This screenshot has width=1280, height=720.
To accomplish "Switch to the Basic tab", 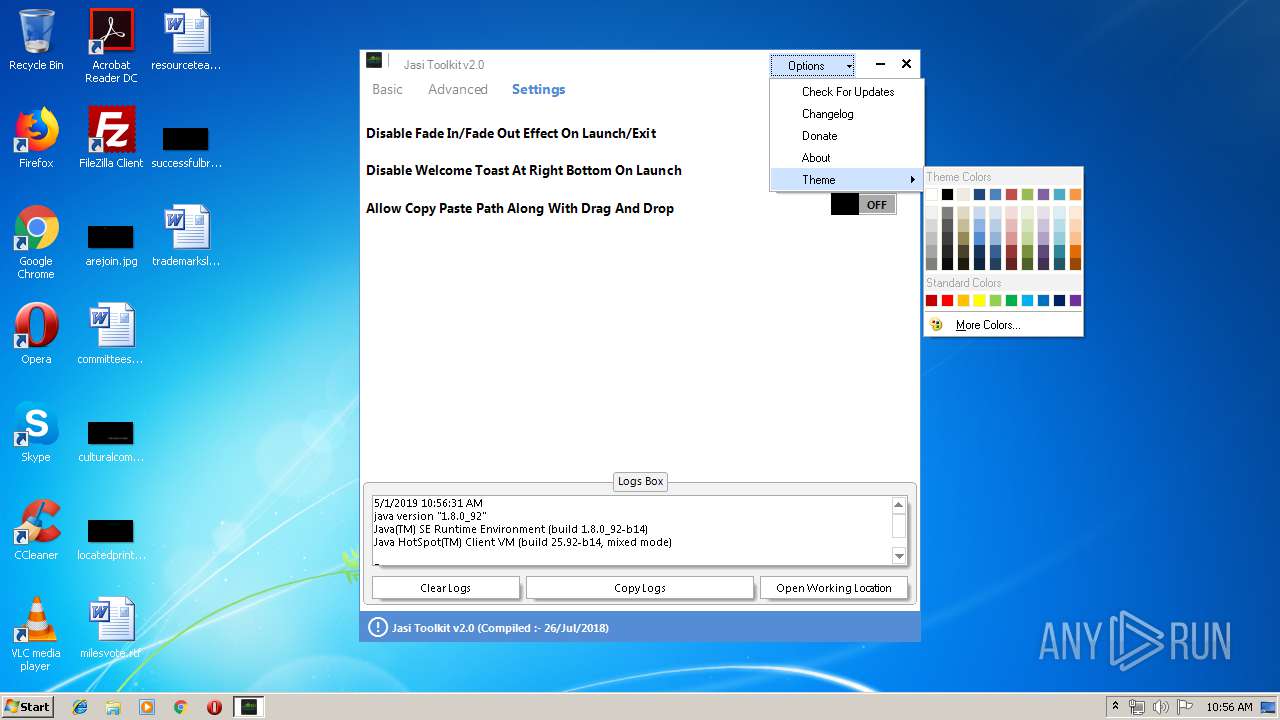I will [x=387, y=89].
